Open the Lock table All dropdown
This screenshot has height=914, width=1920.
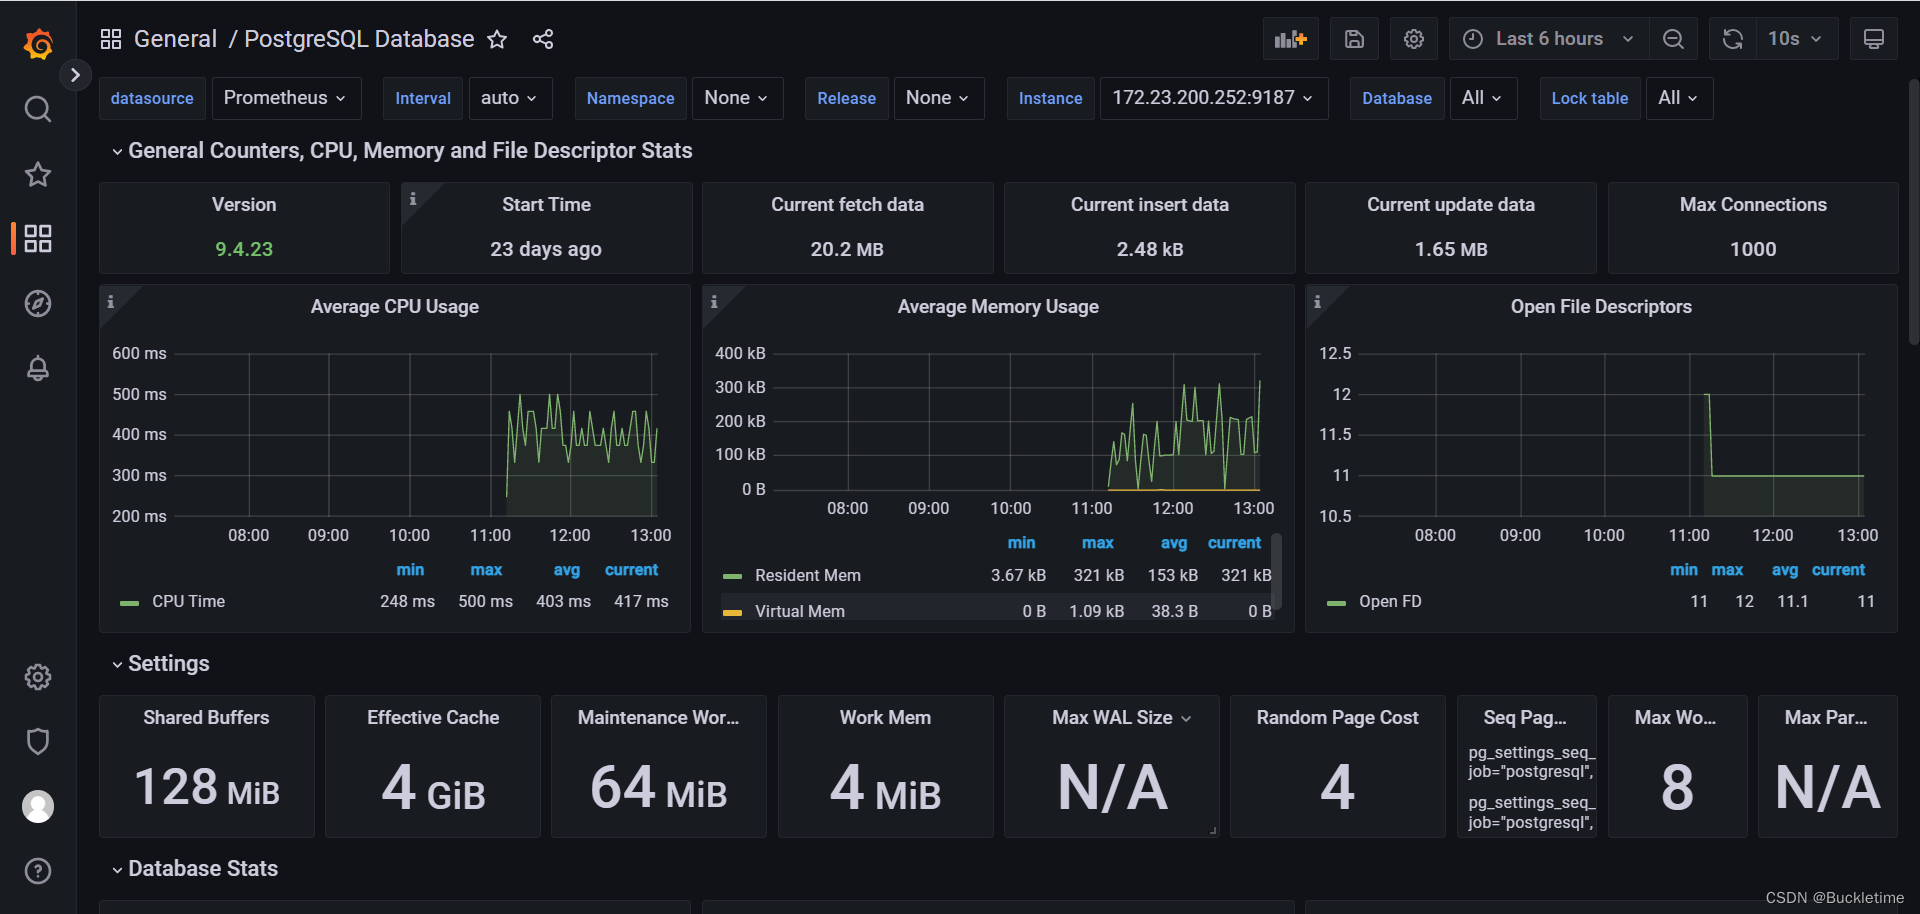(x=1678, y=98)
